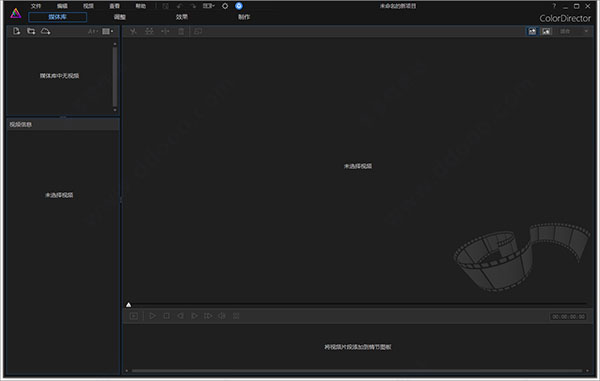This screenshot has width=600, height=381.
Task: Click the 视频信息 (Video info) panel header
Action: [63, 124]
